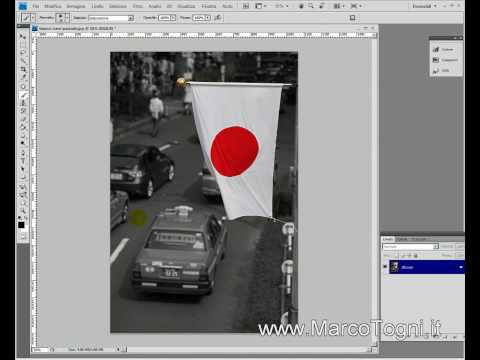Select the Clone Stamp tool

point(23,103)
